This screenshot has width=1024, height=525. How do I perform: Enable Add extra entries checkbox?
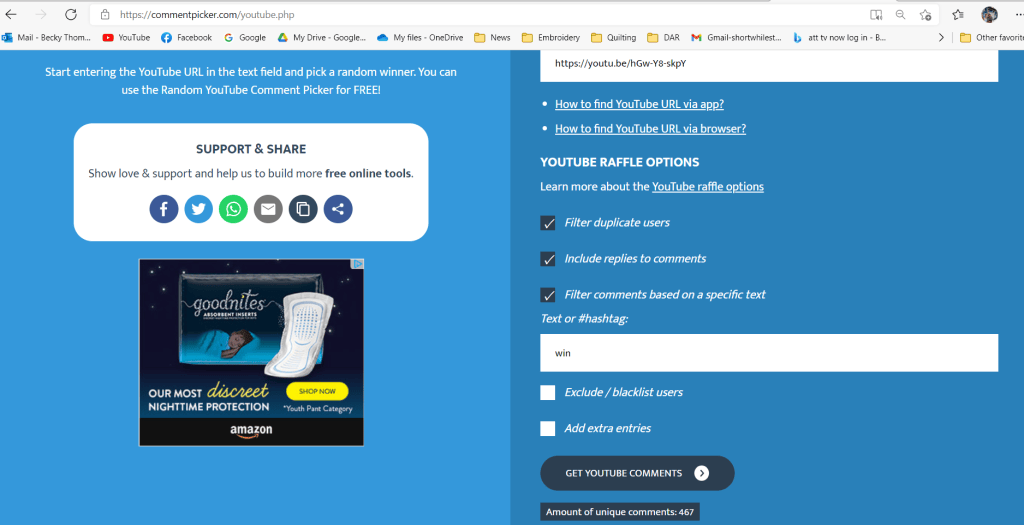click(548, 428)
